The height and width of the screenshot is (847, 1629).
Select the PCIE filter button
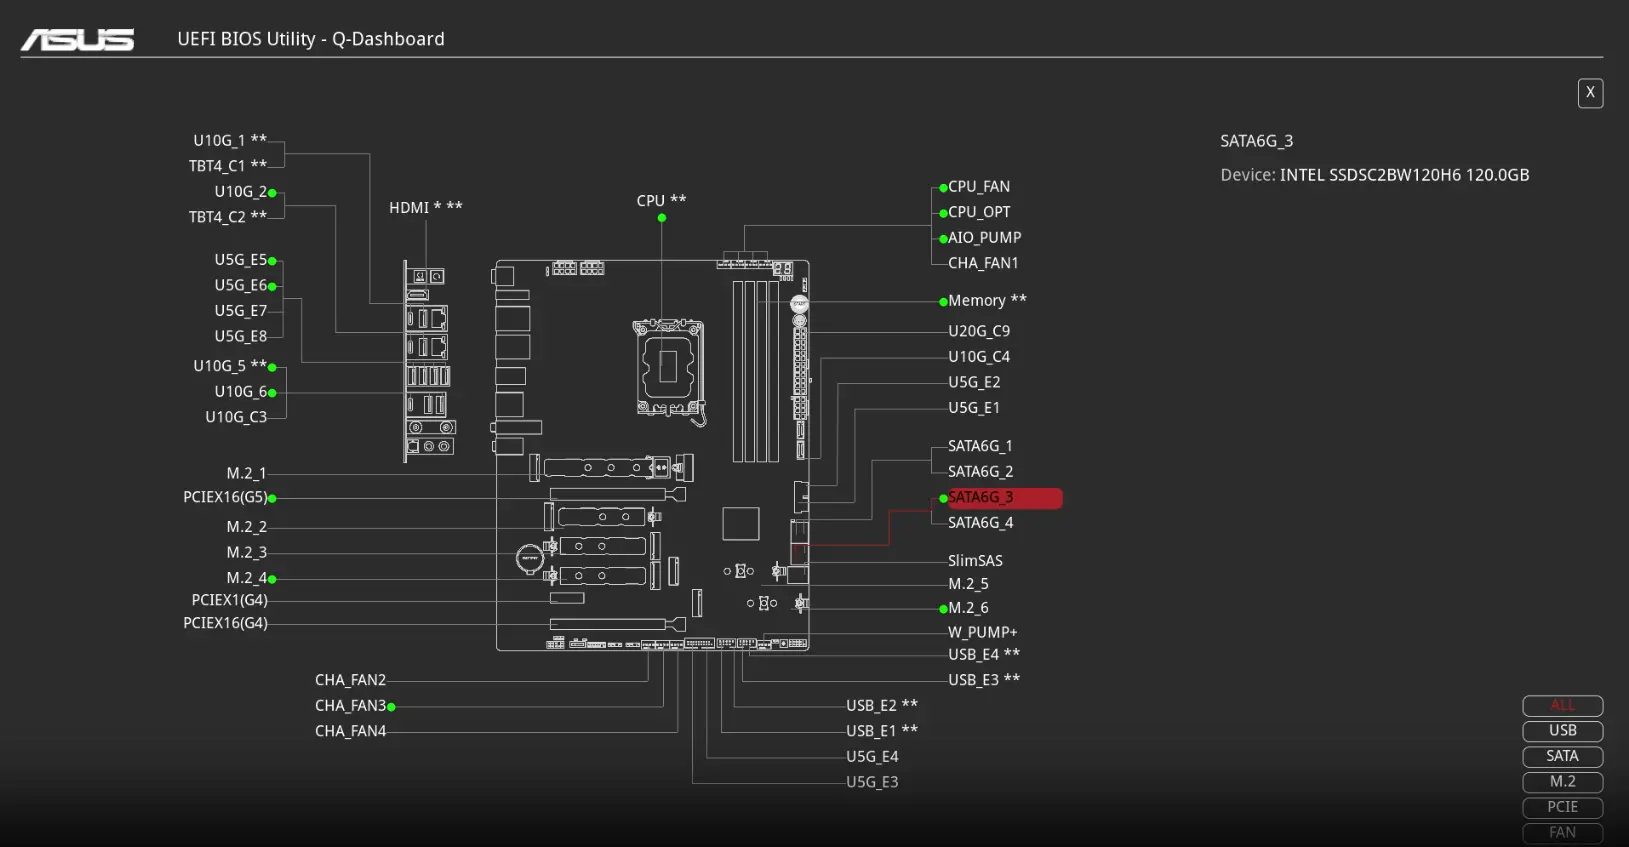1562,808
